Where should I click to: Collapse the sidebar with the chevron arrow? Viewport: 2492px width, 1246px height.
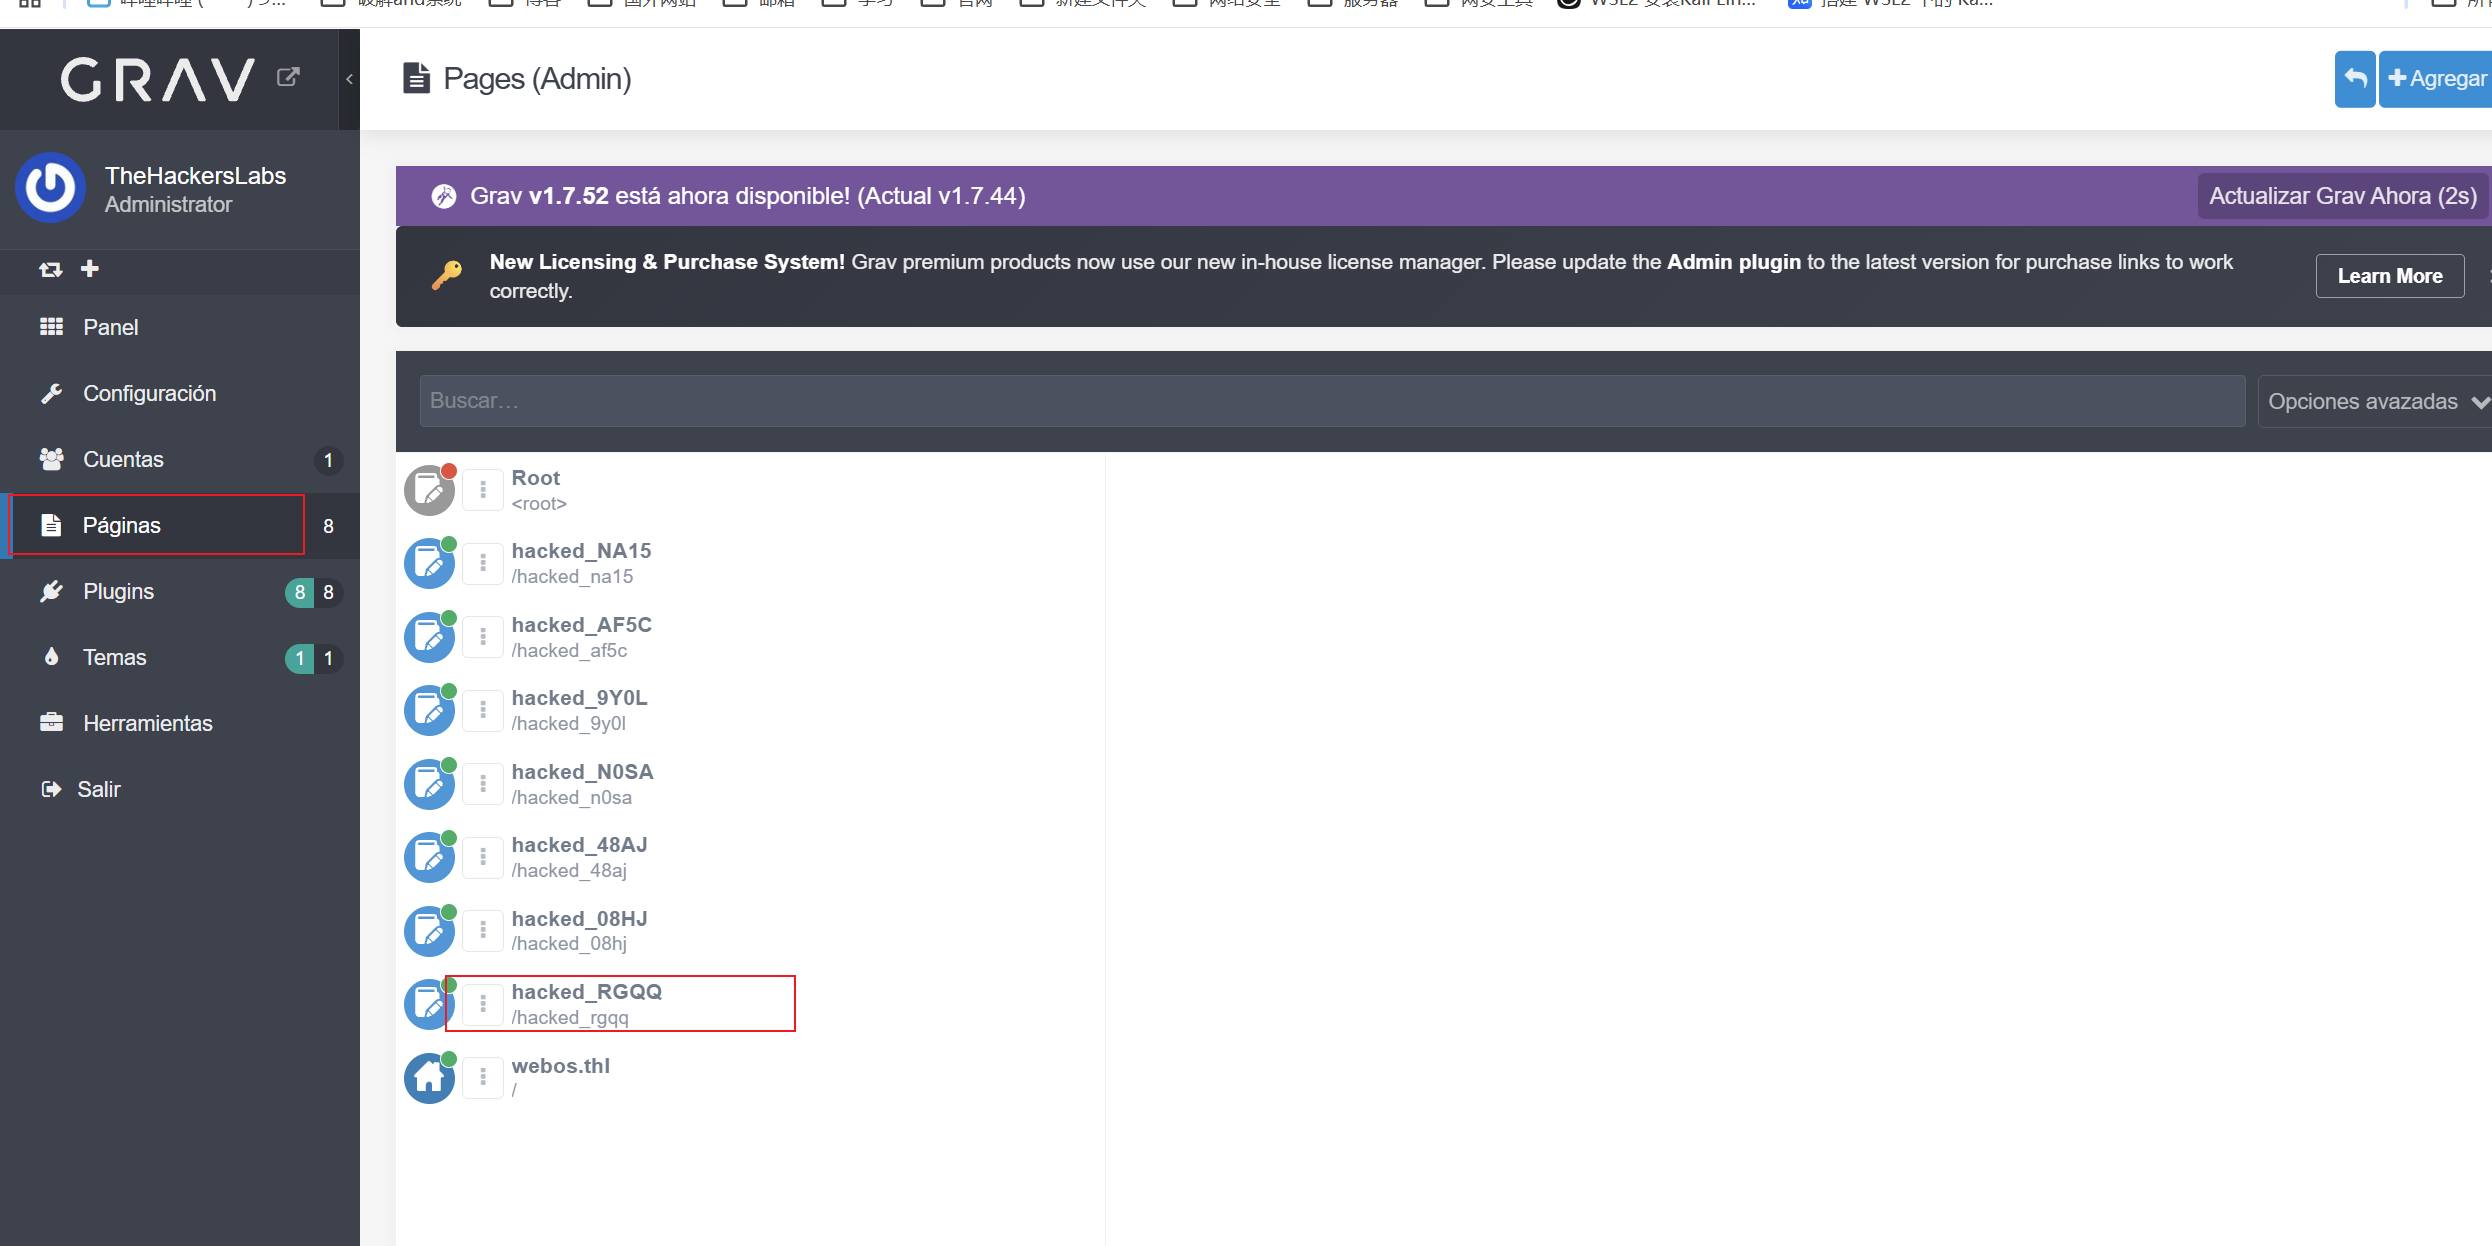349,79
